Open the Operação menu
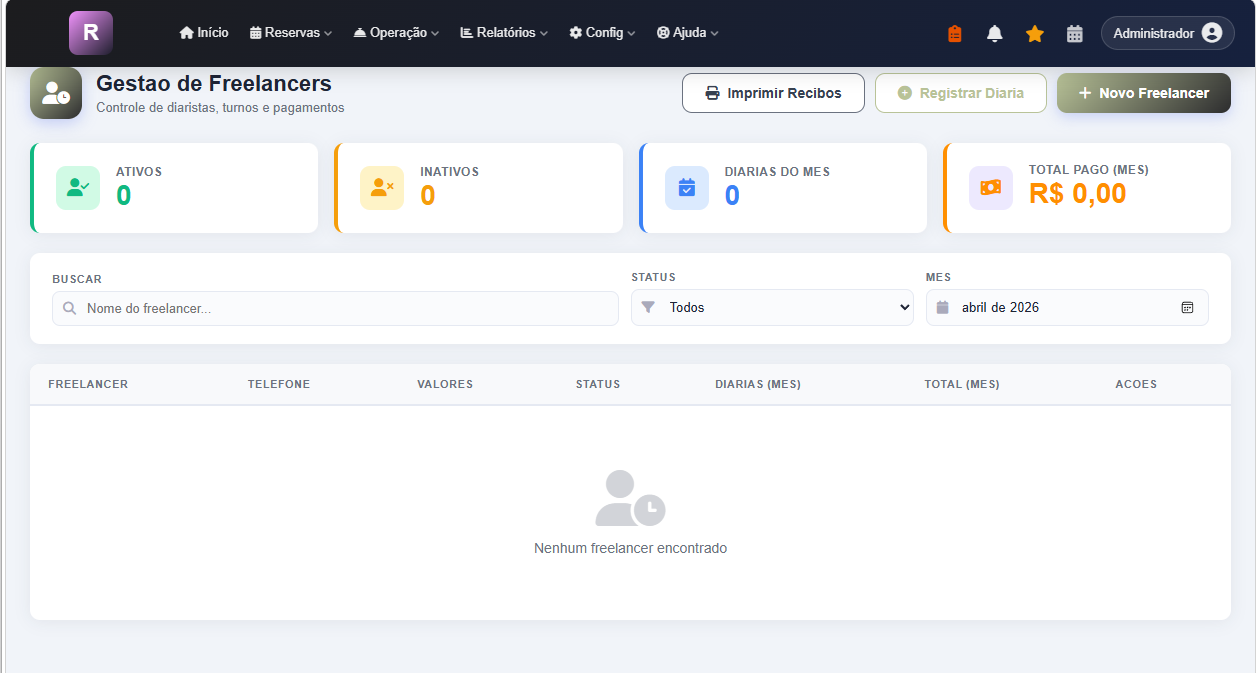This screenshot has width=1257, height=673. [x=396, y=33]
